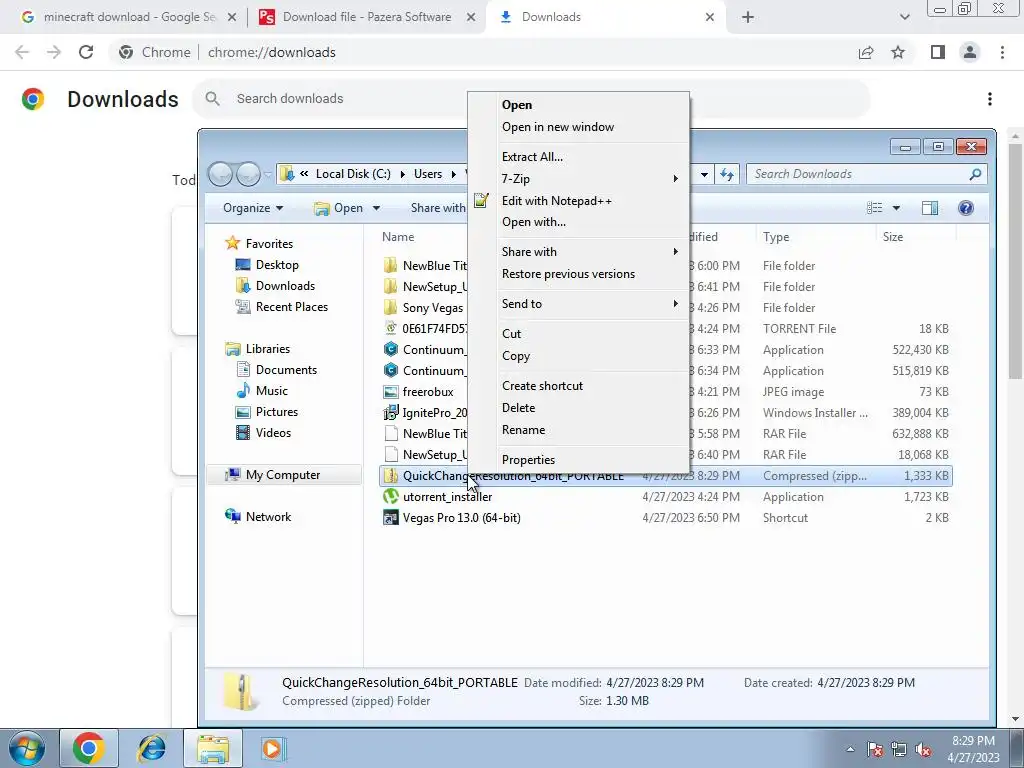Select My Computer in navigation pane
1024x768 pixels.
pyautogui.click(x=283, y=475)
